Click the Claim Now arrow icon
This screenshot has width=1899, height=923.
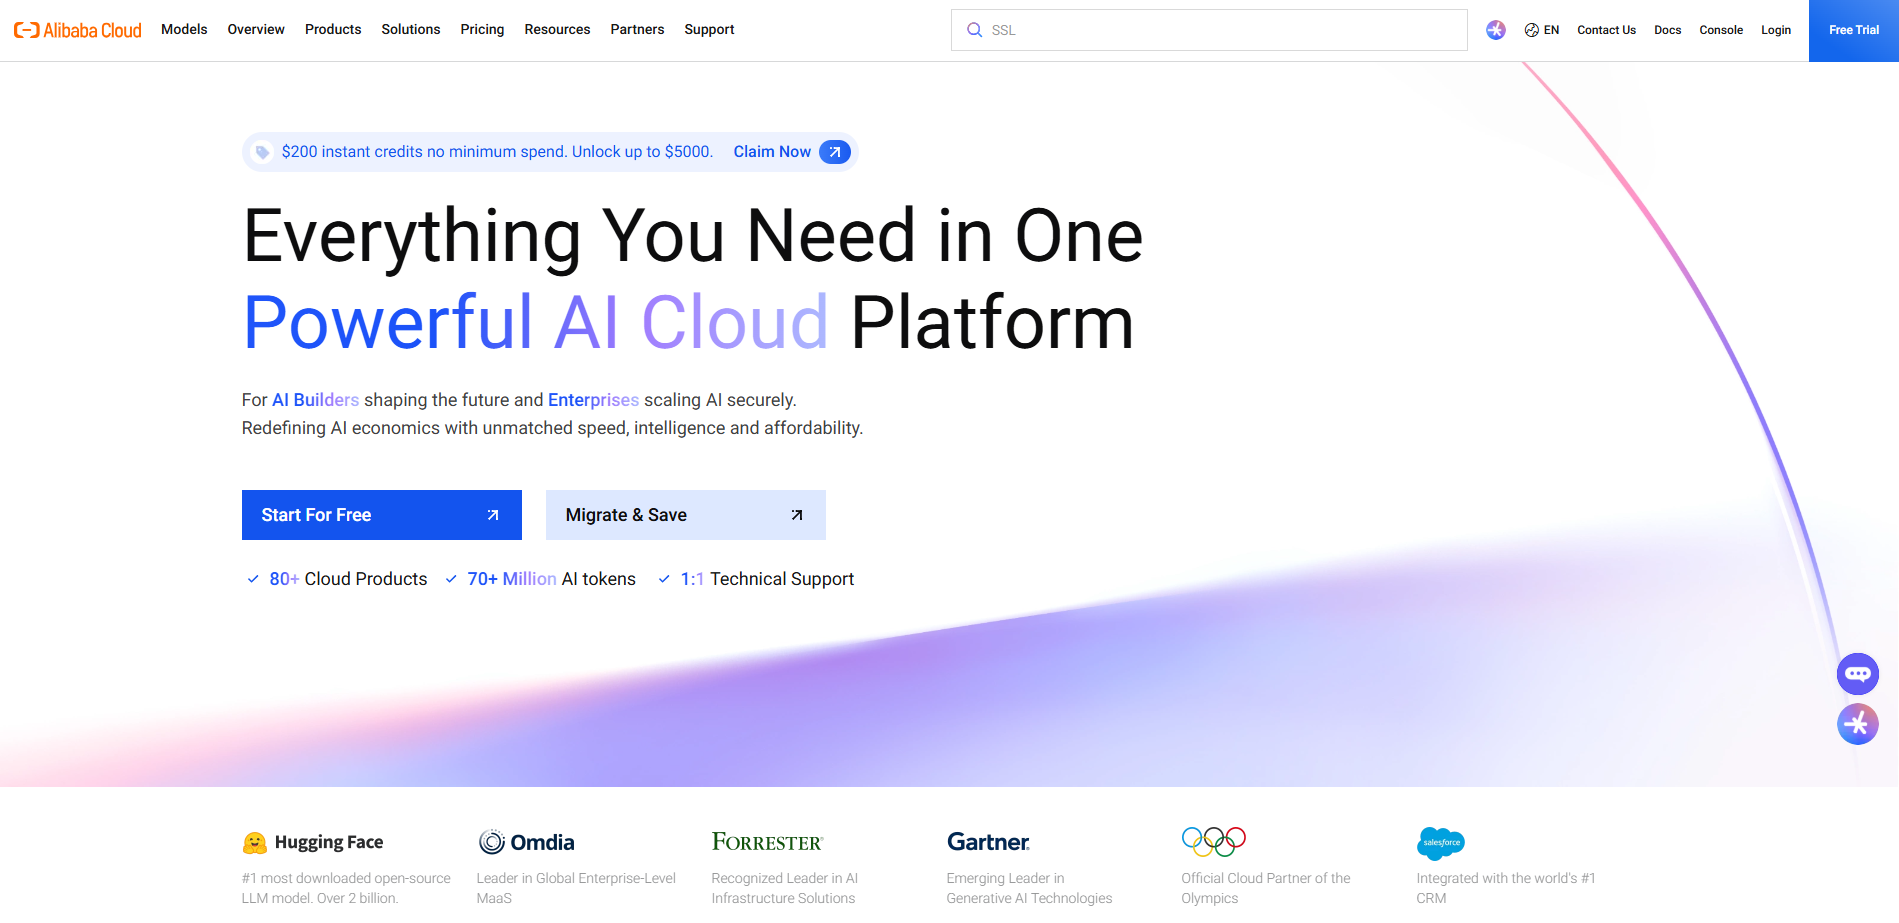835,152
